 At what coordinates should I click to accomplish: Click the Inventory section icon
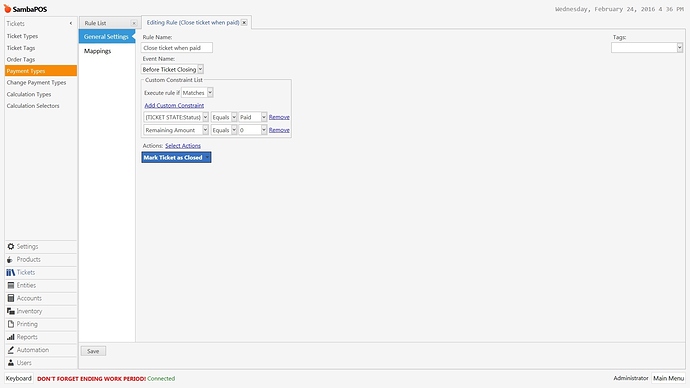(11, 311)
